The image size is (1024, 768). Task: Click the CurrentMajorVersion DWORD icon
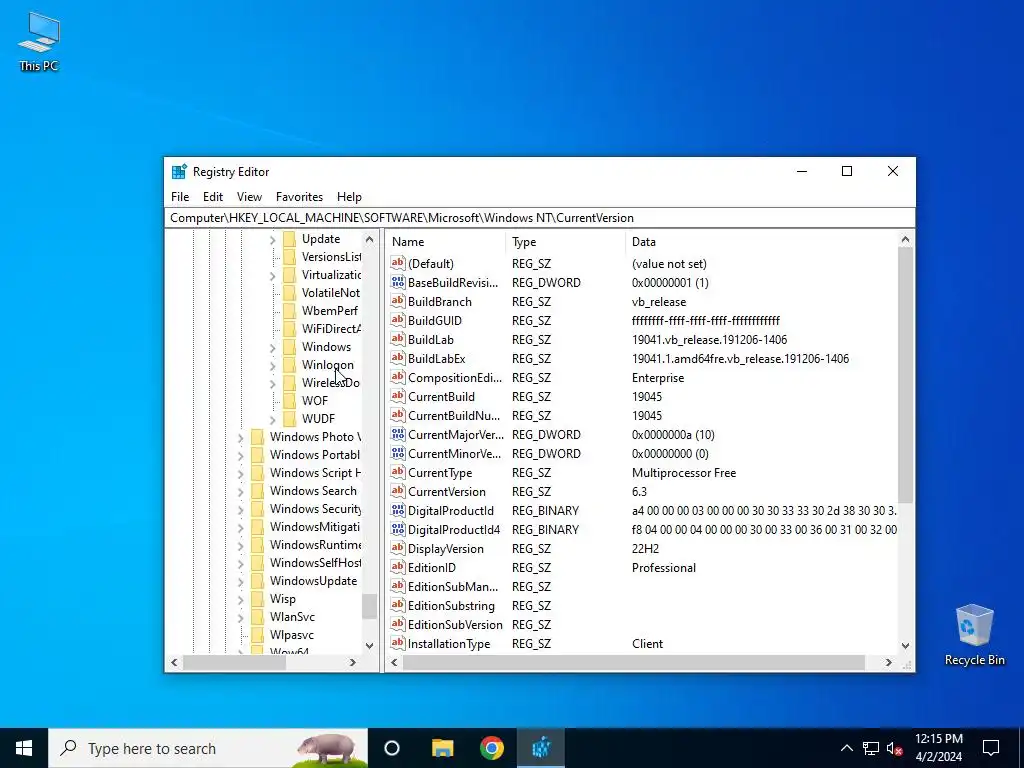click(398, 434)
